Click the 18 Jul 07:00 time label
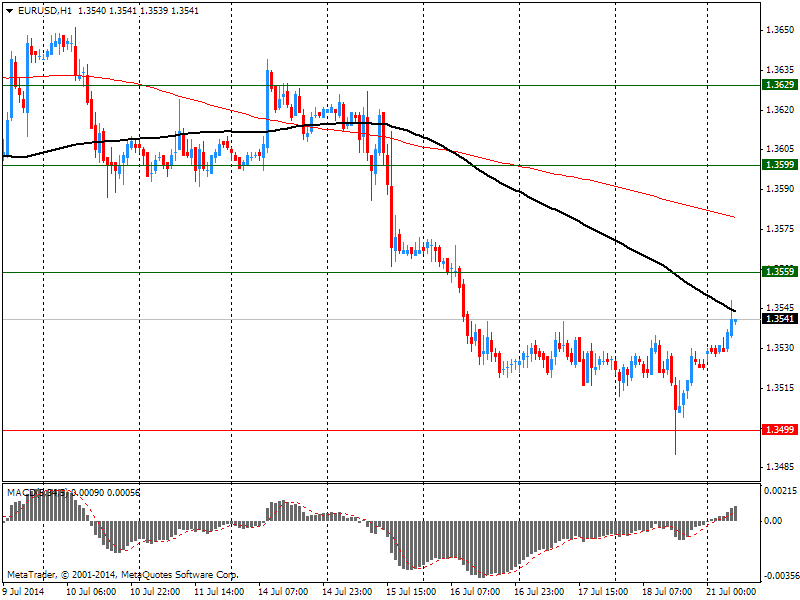Viewport: 800px width, 600px height. click(667, 592)
